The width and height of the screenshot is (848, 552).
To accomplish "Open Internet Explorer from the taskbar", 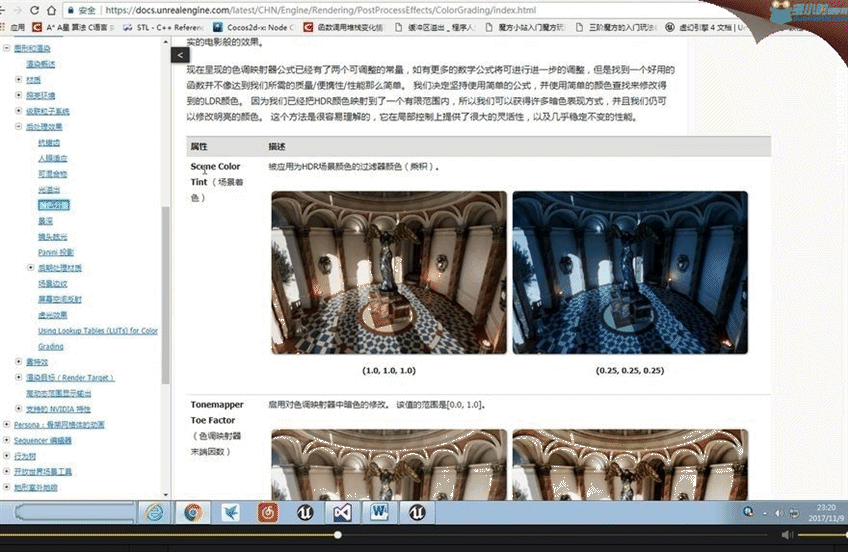I will coord(154,512).
